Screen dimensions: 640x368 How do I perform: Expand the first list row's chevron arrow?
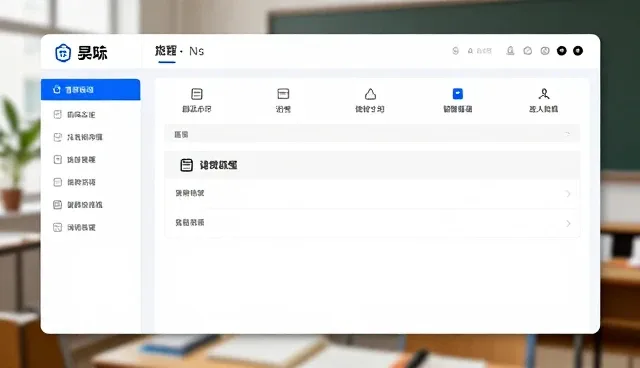tap(568, 194)
